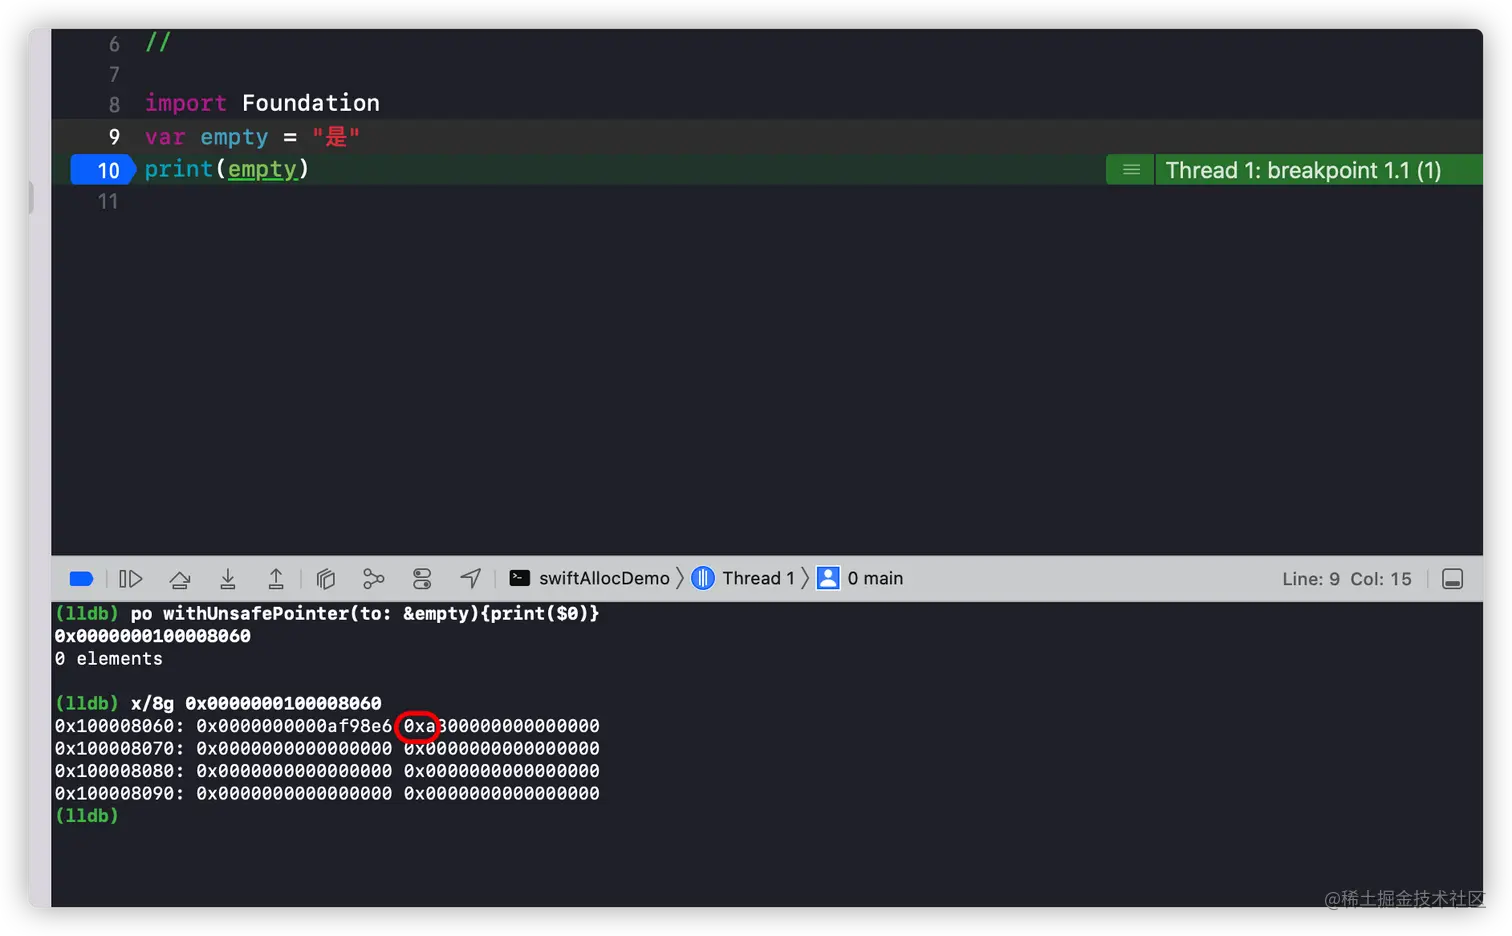Continue program execution in debug bar
1512x936 pixels.
tap(131, 579)
